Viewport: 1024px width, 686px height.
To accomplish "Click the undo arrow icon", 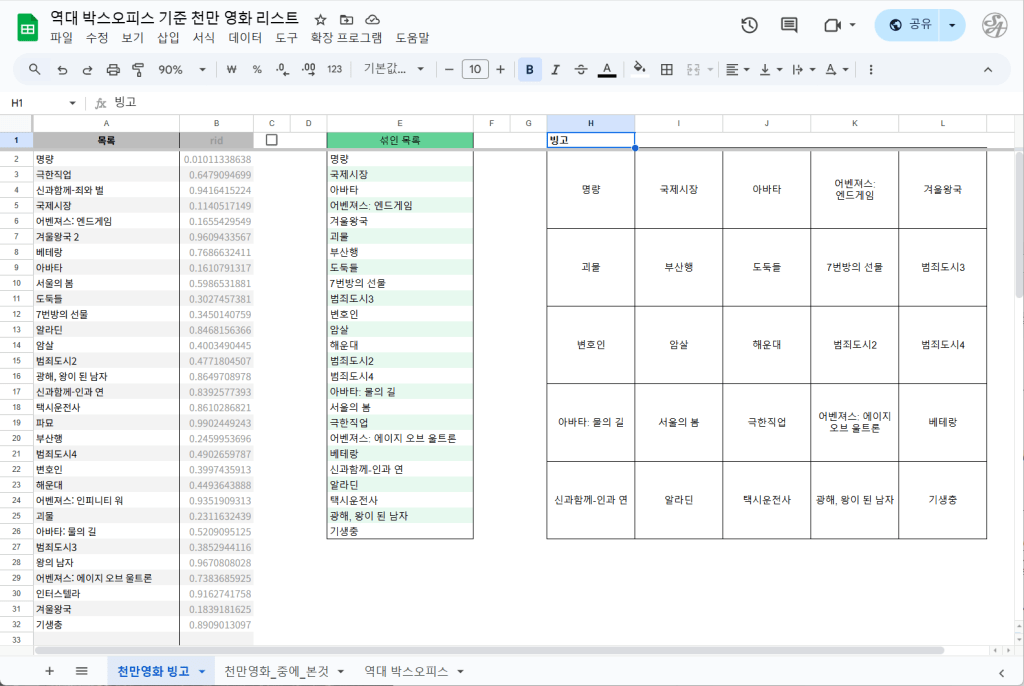I will click(62, 70).
